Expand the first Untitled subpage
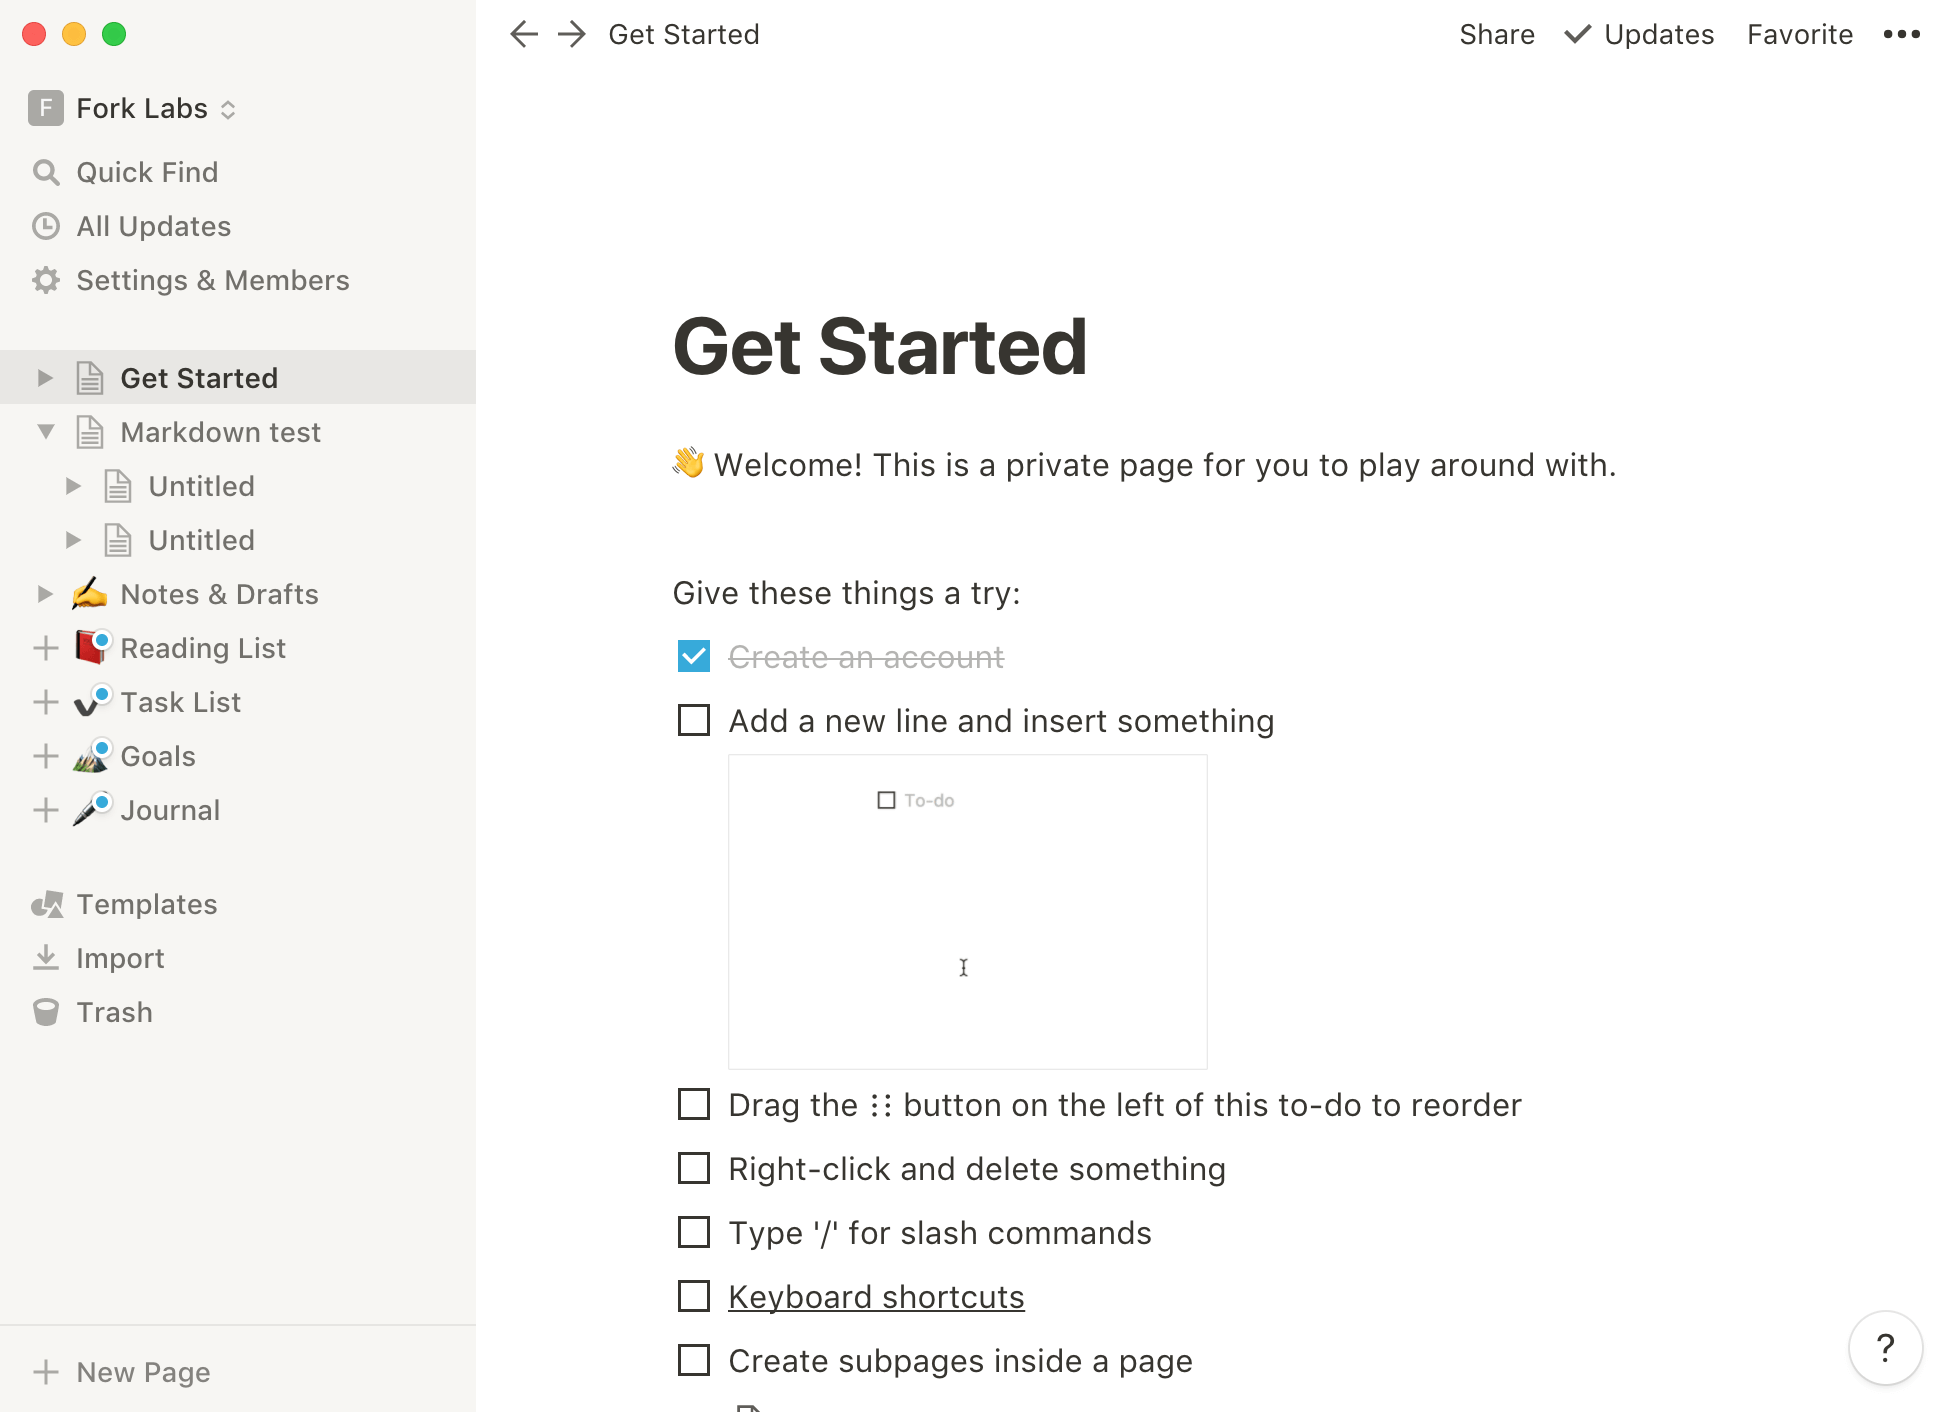The width and height of the screenshot is (1946, 1412). 73,485
